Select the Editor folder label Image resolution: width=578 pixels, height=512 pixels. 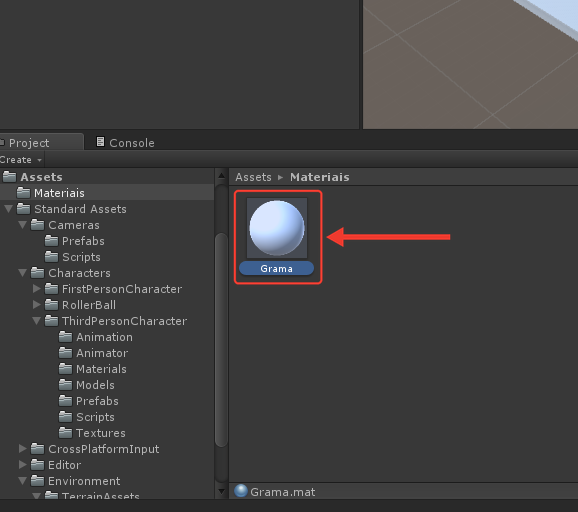tap(64, 465)
